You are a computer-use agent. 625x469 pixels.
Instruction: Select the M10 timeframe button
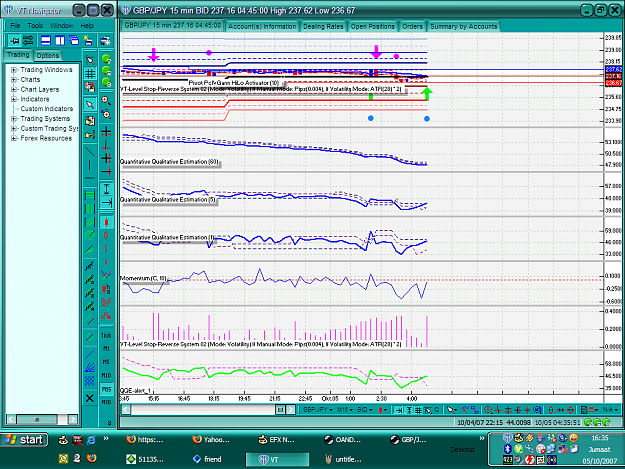(x=106, y=376)
